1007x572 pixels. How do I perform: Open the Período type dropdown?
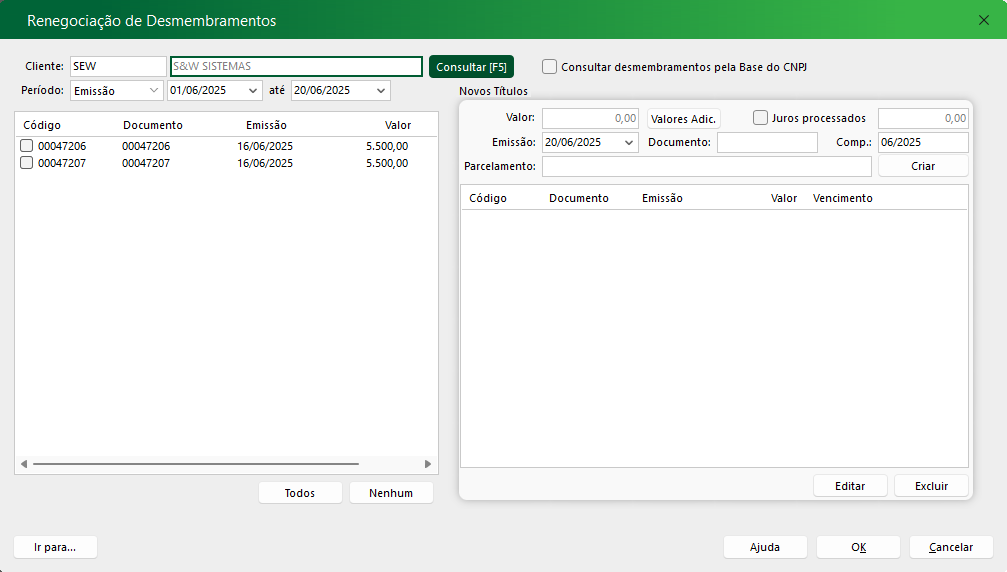[154, 91]
